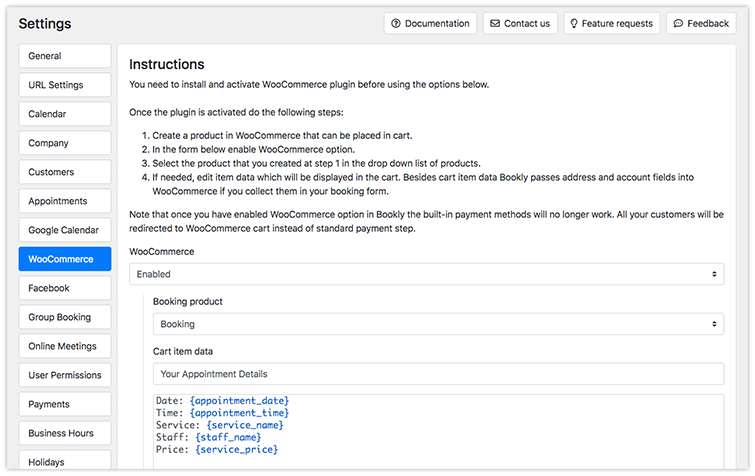Image resolution: width=755 pixels, height=476 pixels.
Task: Click the Feedback speech bubble icon
Action: pos(678,24)
